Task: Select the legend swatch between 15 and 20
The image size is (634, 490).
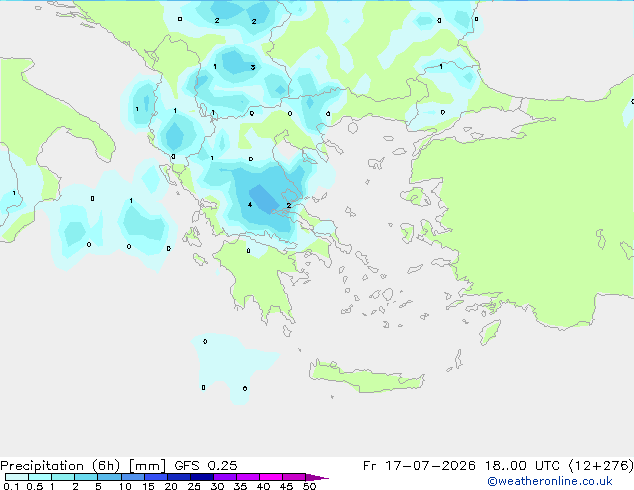Action: tap(156, 477)
